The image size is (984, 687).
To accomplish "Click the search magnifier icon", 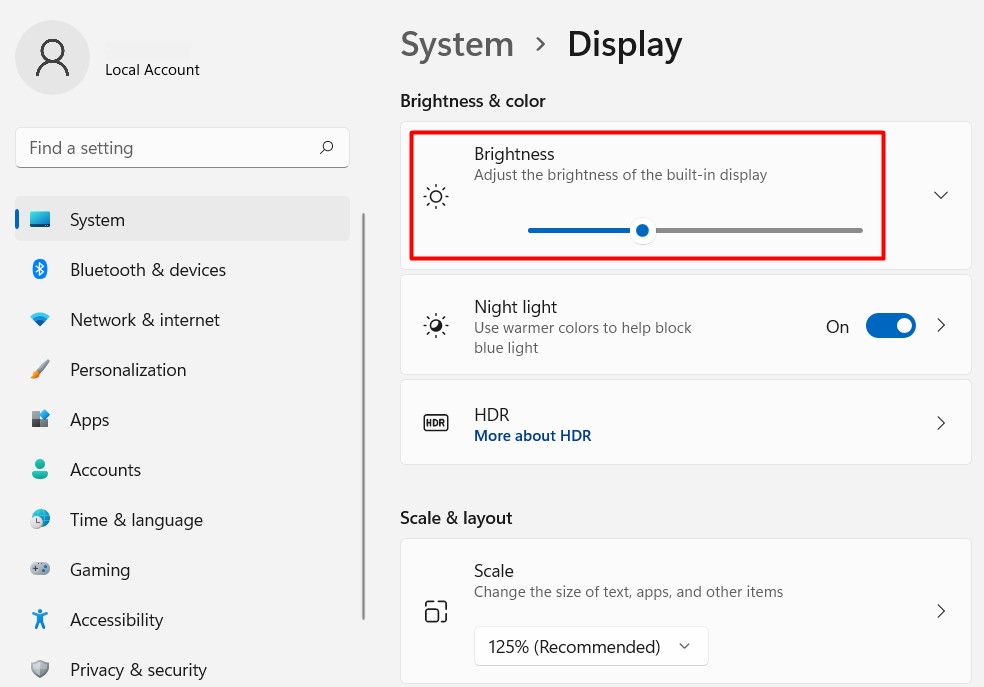I will [x=327, y=148].
